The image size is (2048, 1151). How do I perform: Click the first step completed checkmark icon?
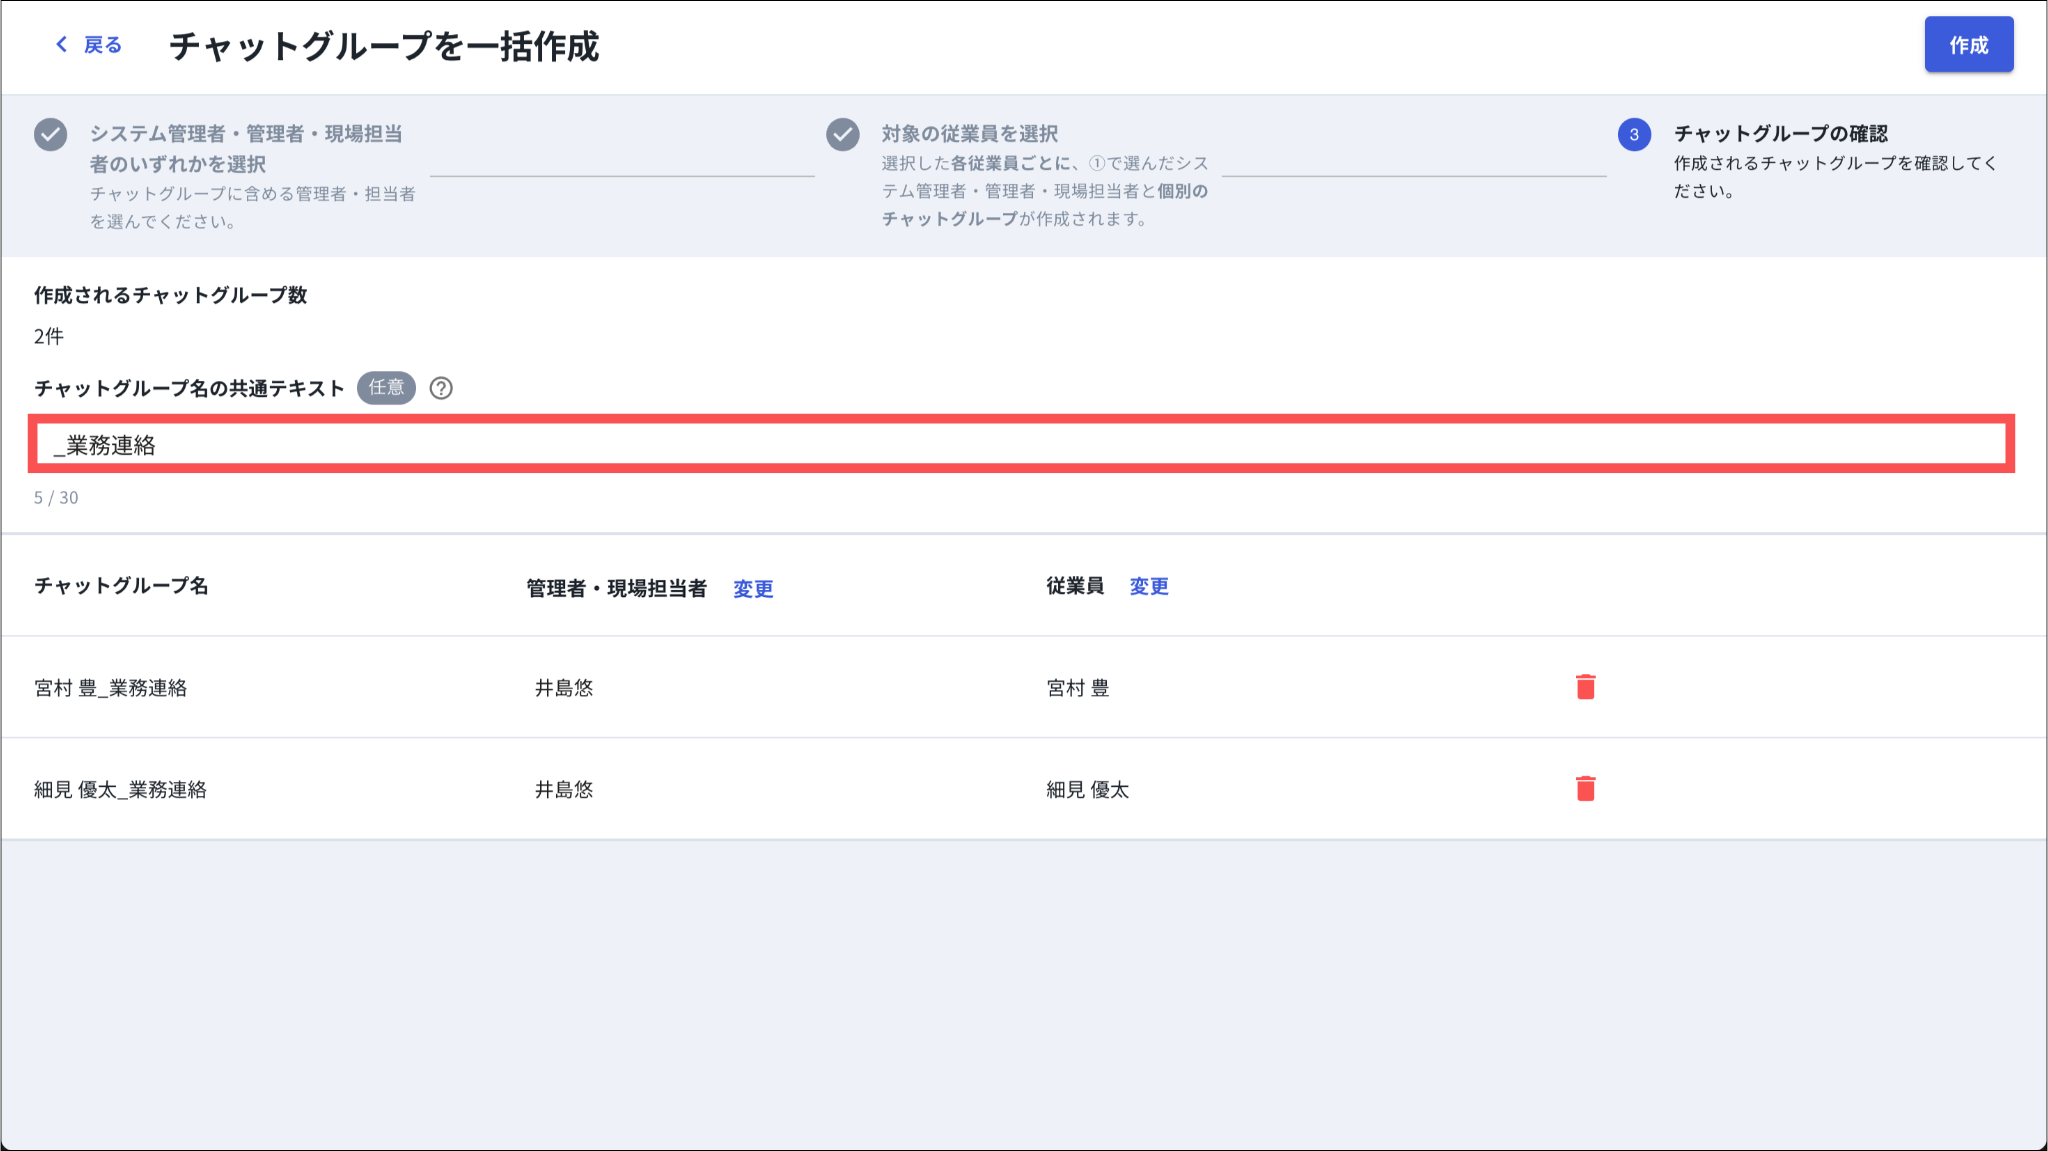51,134
